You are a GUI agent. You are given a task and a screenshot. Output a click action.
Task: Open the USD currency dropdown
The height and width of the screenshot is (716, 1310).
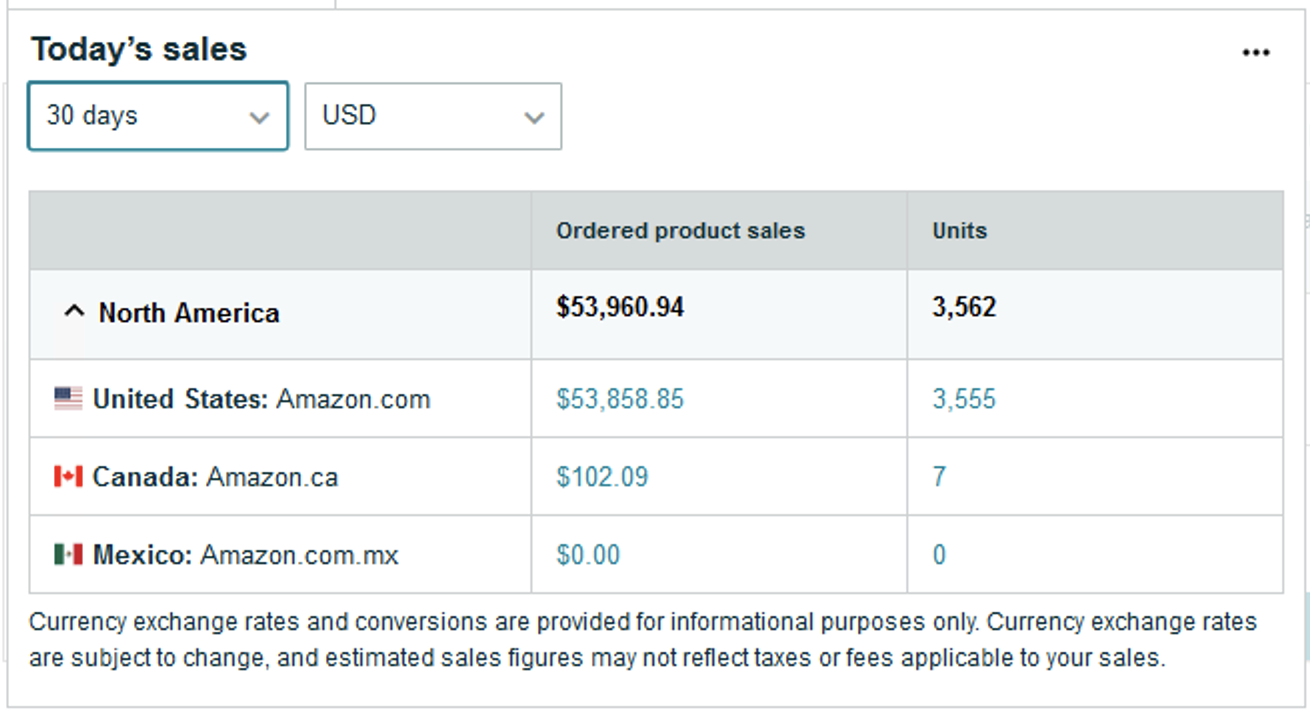pos(433,116)
